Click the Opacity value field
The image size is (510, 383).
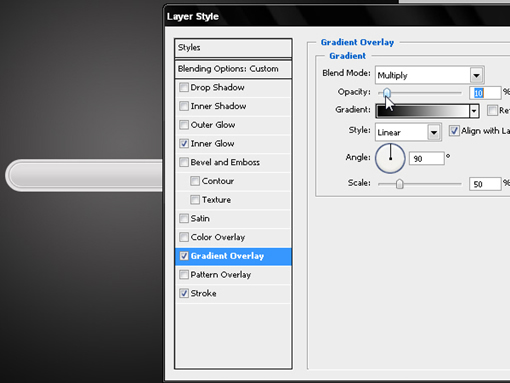tap(485, 93)
